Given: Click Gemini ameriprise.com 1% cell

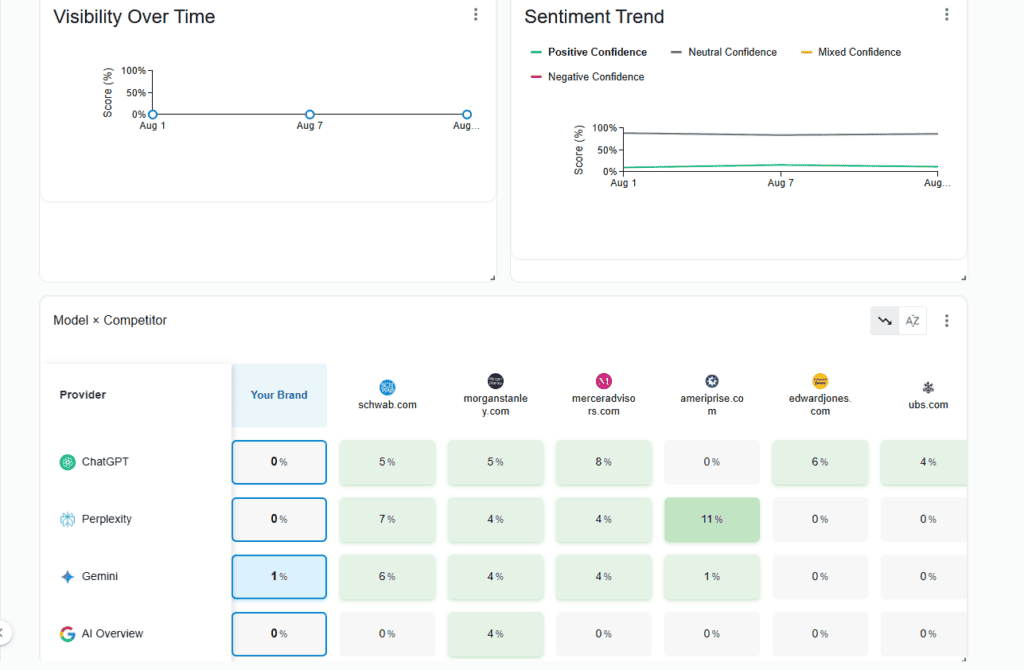Looking at the screenshot, I should pos(712,577).
